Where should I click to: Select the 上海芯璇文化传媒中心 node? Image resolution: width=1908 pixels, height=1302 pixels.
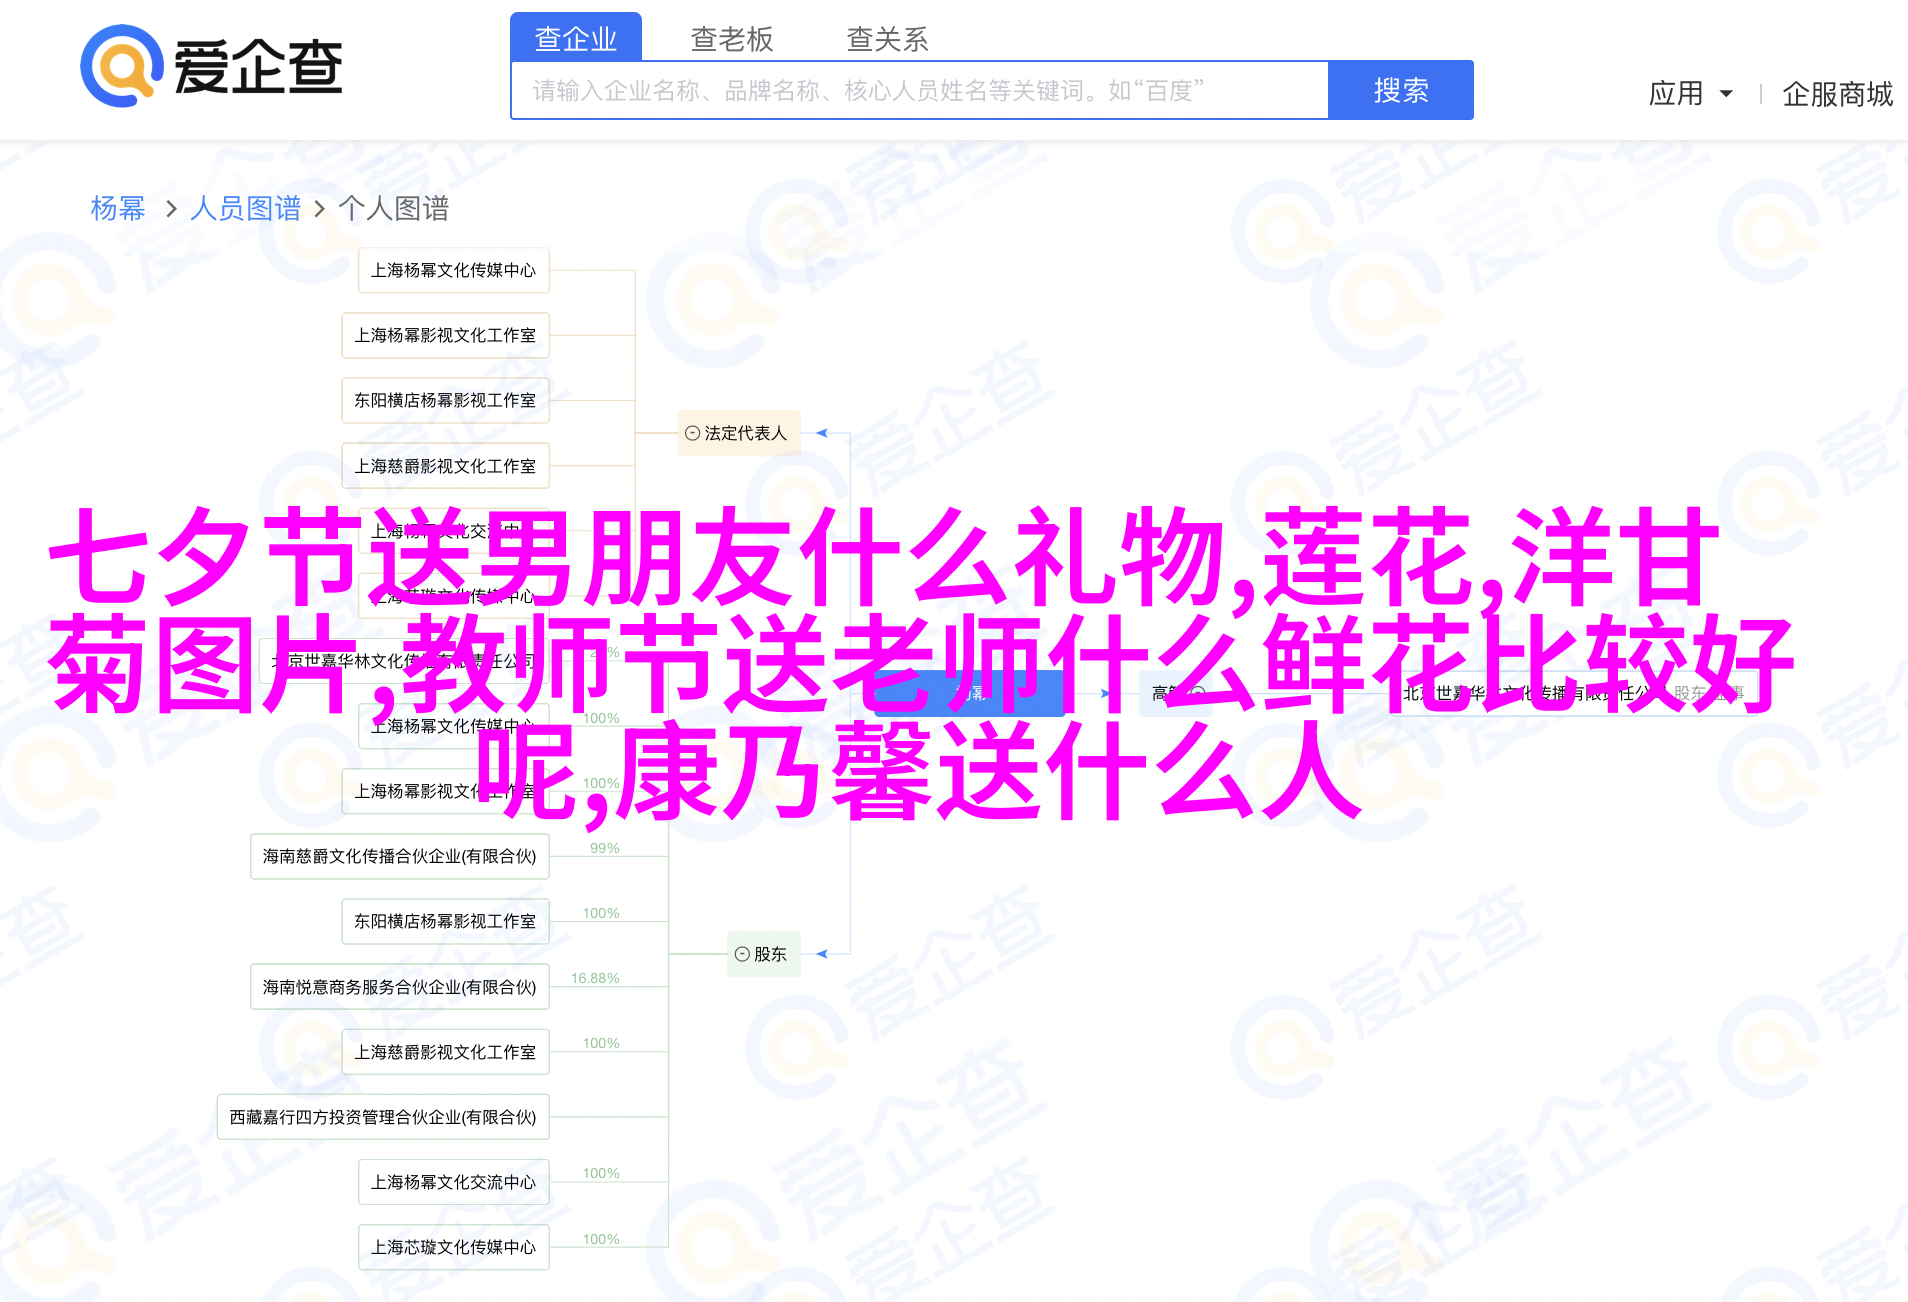point(453,1247)
